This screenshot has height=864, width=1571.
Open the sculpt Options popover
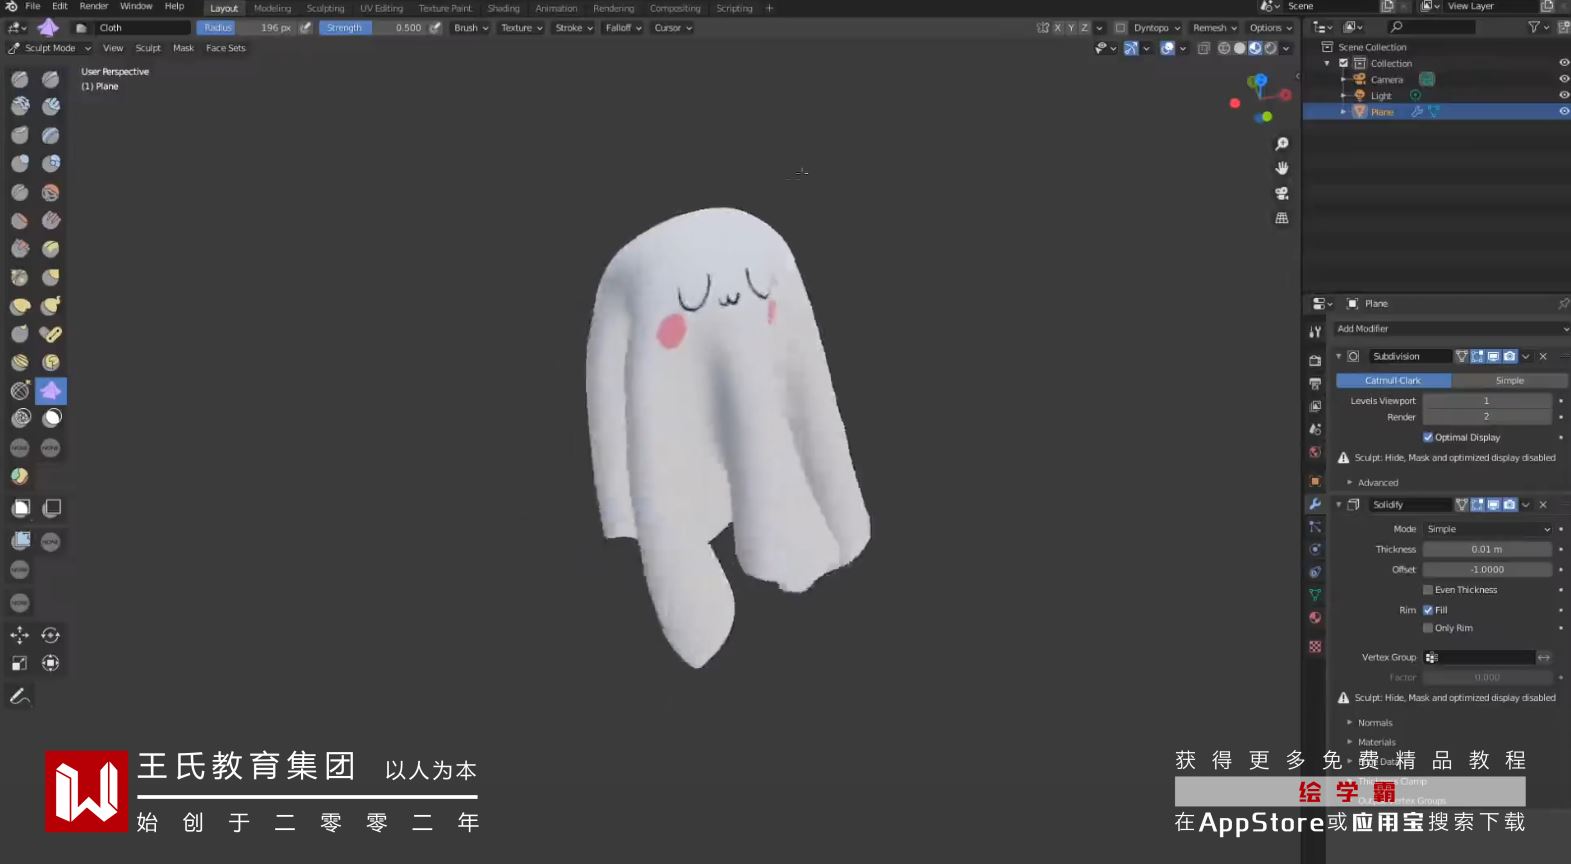pyautogui.click(x=1270, y=28)
